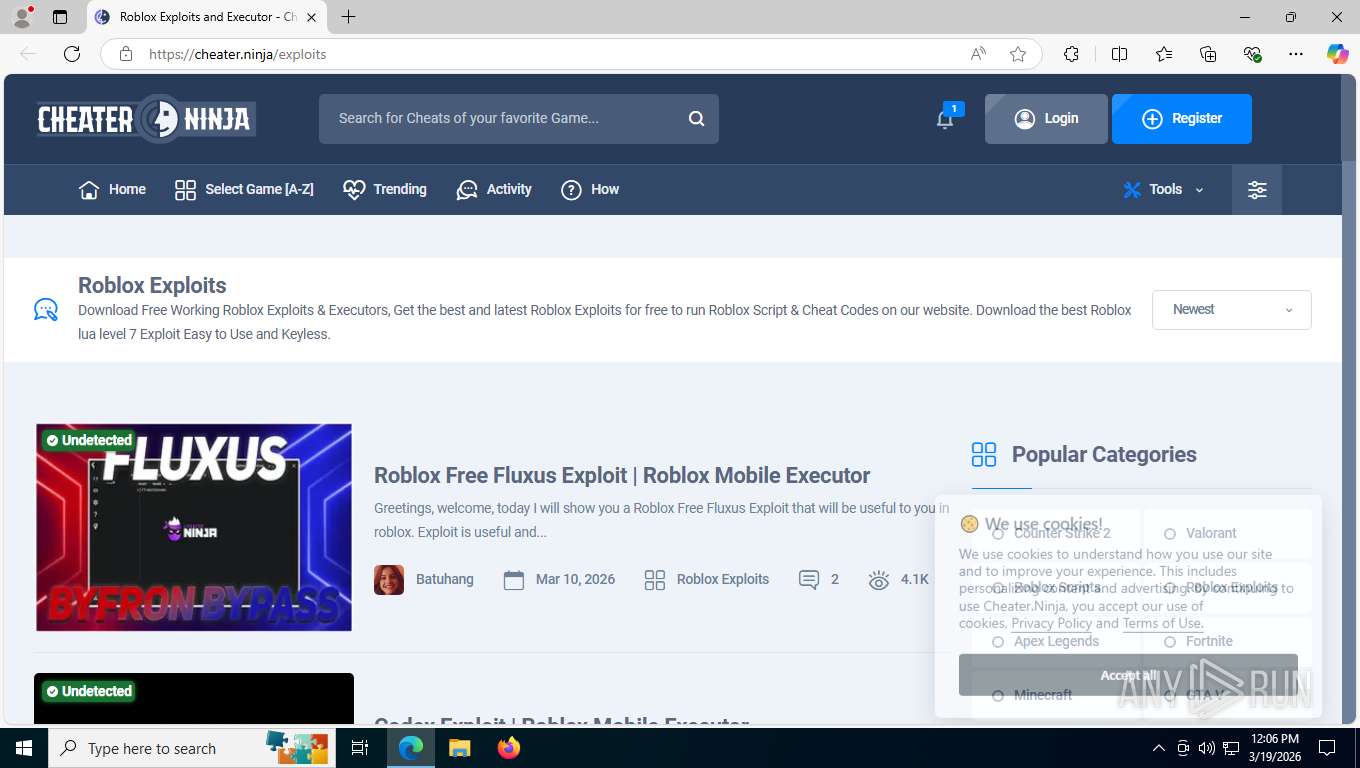The image size is (1360, 768).
Task: Click the Popular Categories grid icon
Action: click(984, 455)
